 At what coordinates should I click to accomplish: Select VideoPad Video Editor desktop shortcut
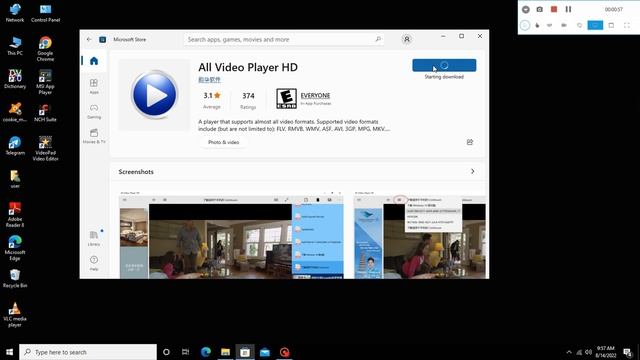(45, 148)
